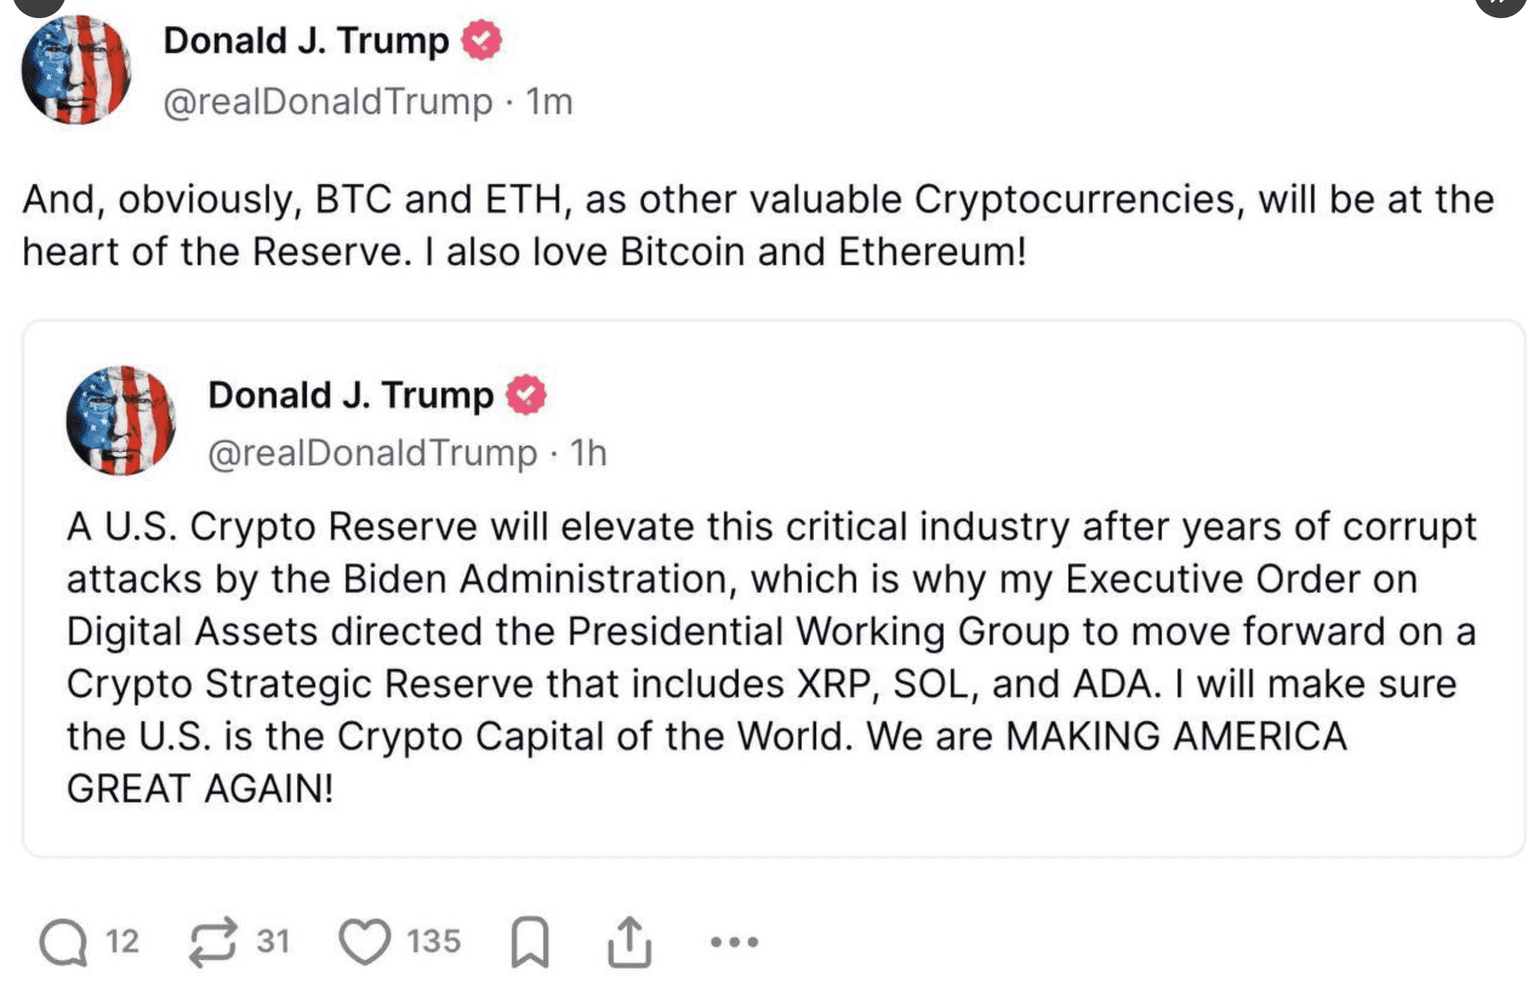Open the share upload-arrow icon
Viewport: 1536px width, 987px height.
[629, 942]
